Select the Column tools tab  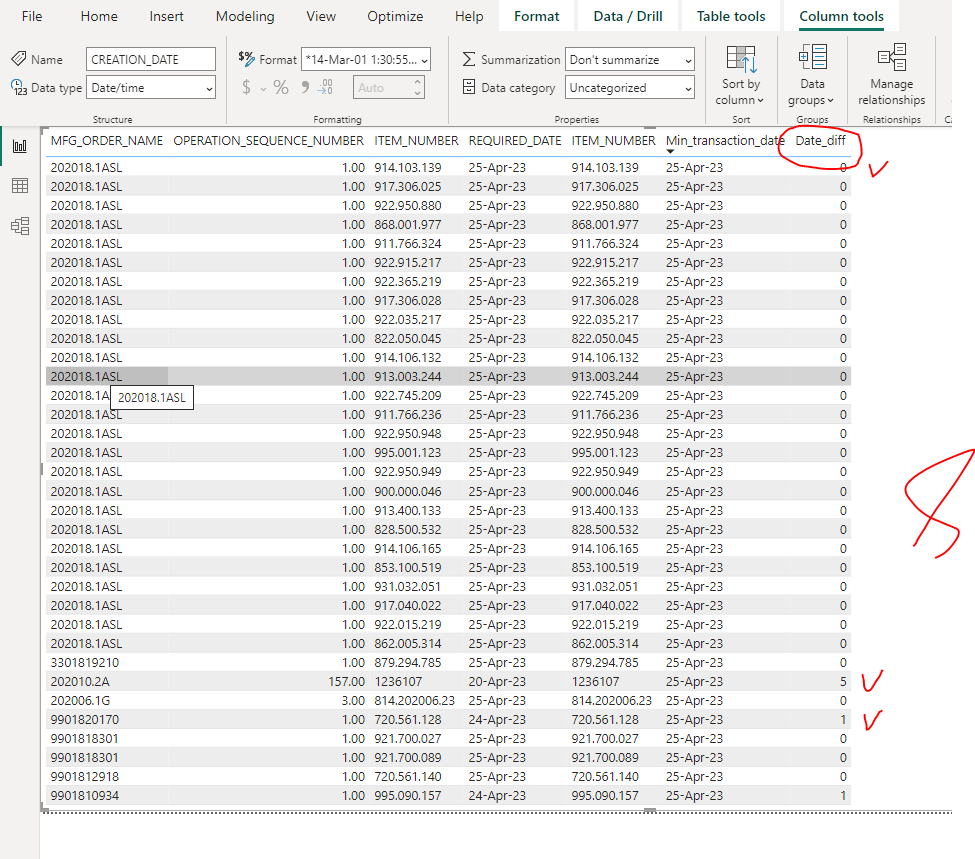click(x=841, y=16)
